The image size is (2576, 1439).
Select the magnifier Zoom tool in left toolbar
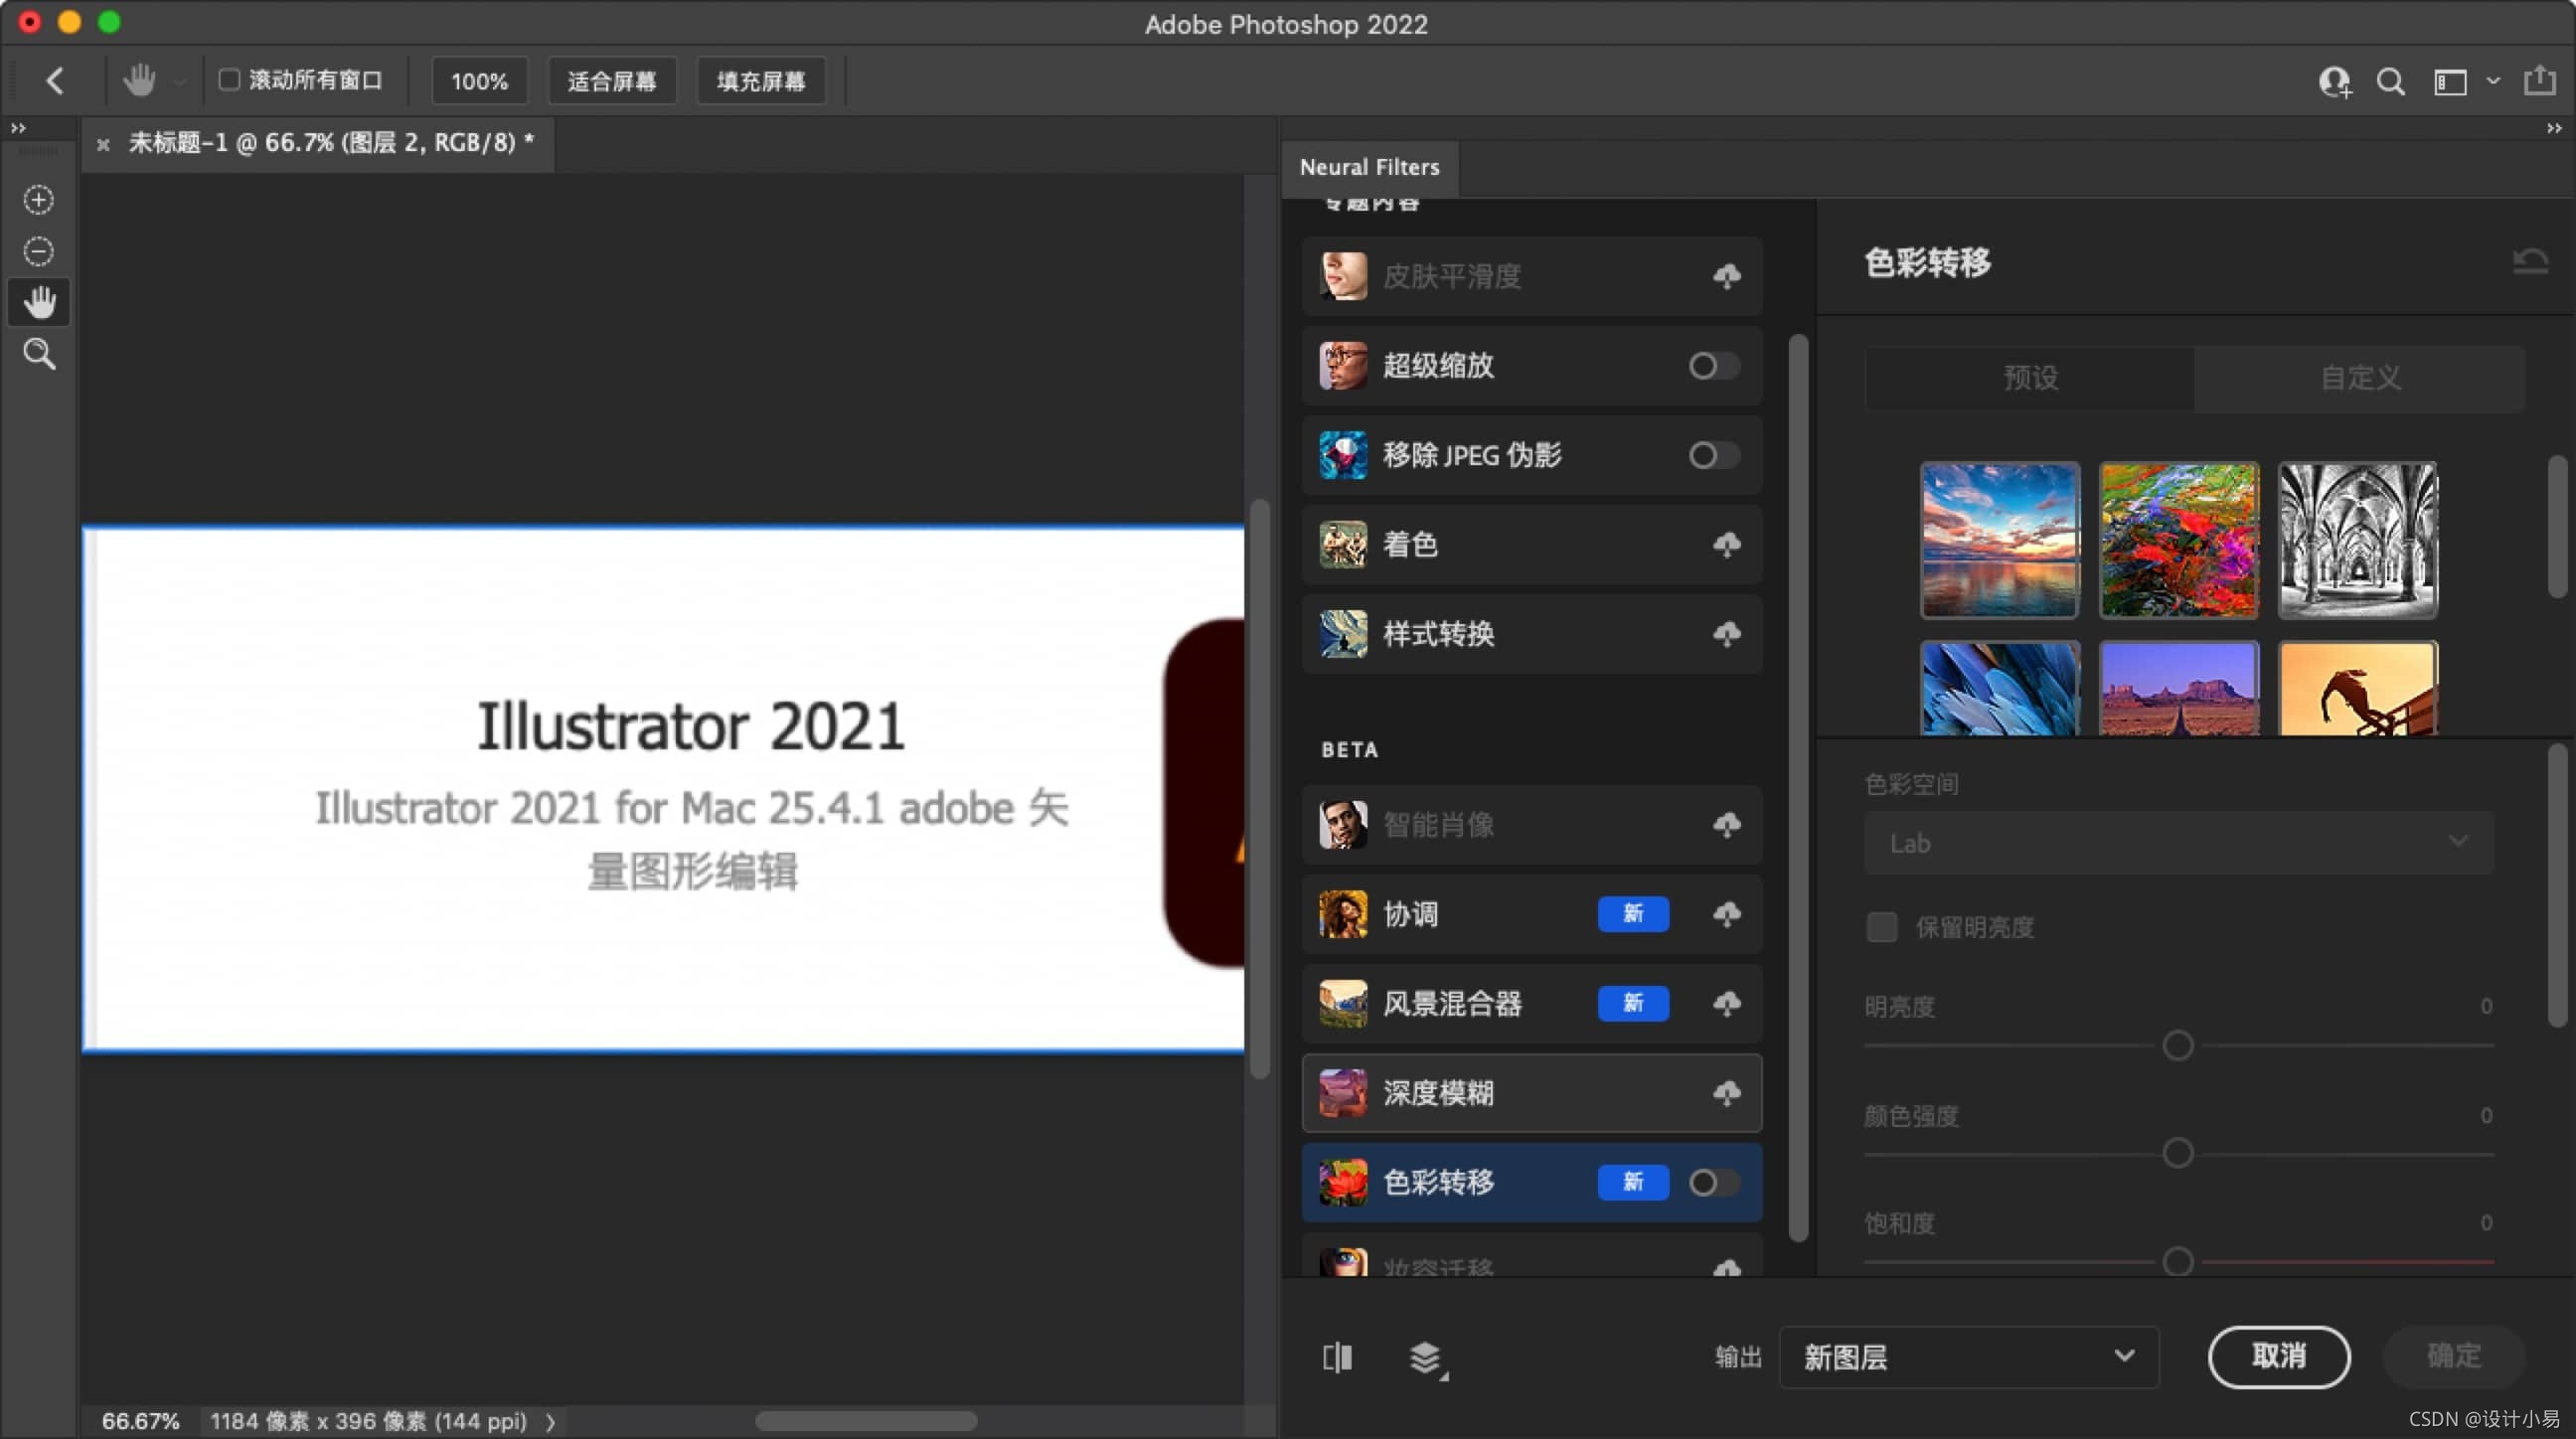click(x=39, y=354)
